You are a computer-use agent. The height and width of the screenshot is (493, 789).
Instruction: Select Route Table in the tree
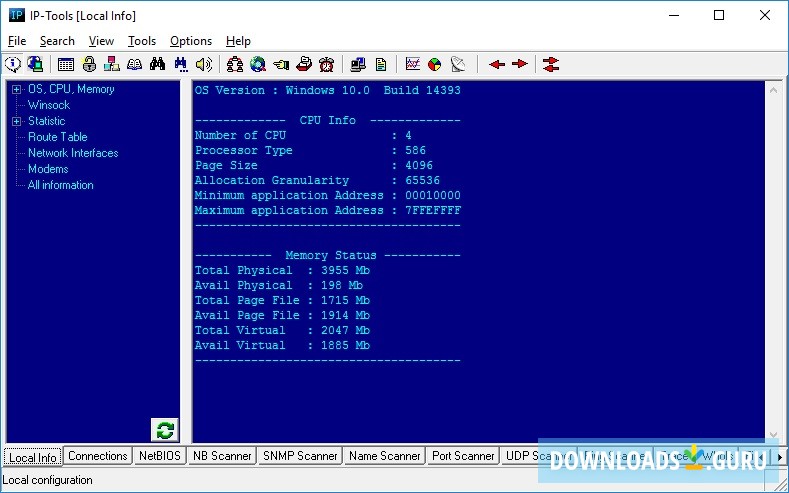57,137
